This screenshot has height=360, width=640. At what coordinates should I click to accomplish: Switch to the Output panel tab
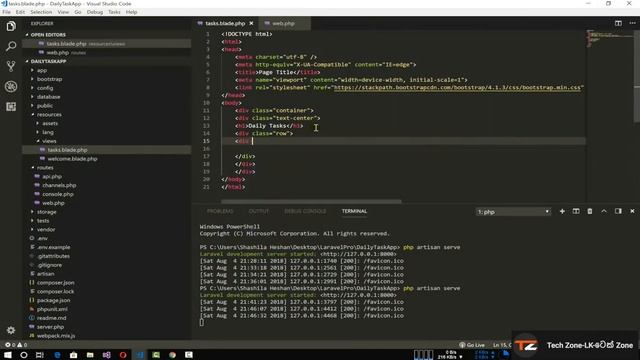259,211
